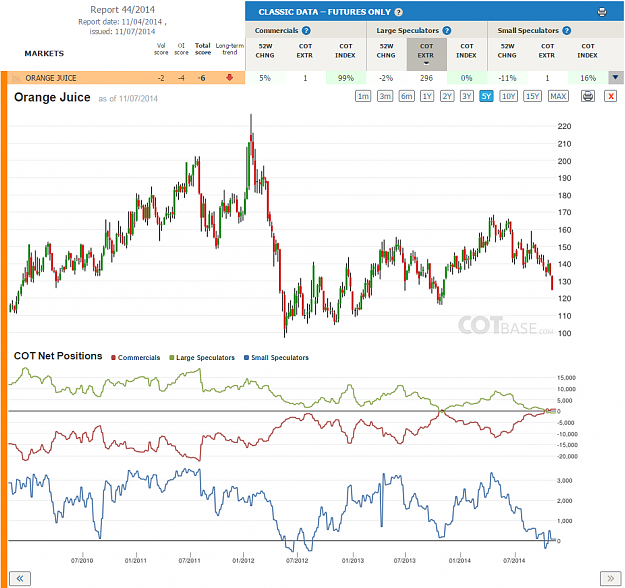
Task: Click the printer icon in Classic Data header
Action: pyautogui.click(x=602, y=12)
